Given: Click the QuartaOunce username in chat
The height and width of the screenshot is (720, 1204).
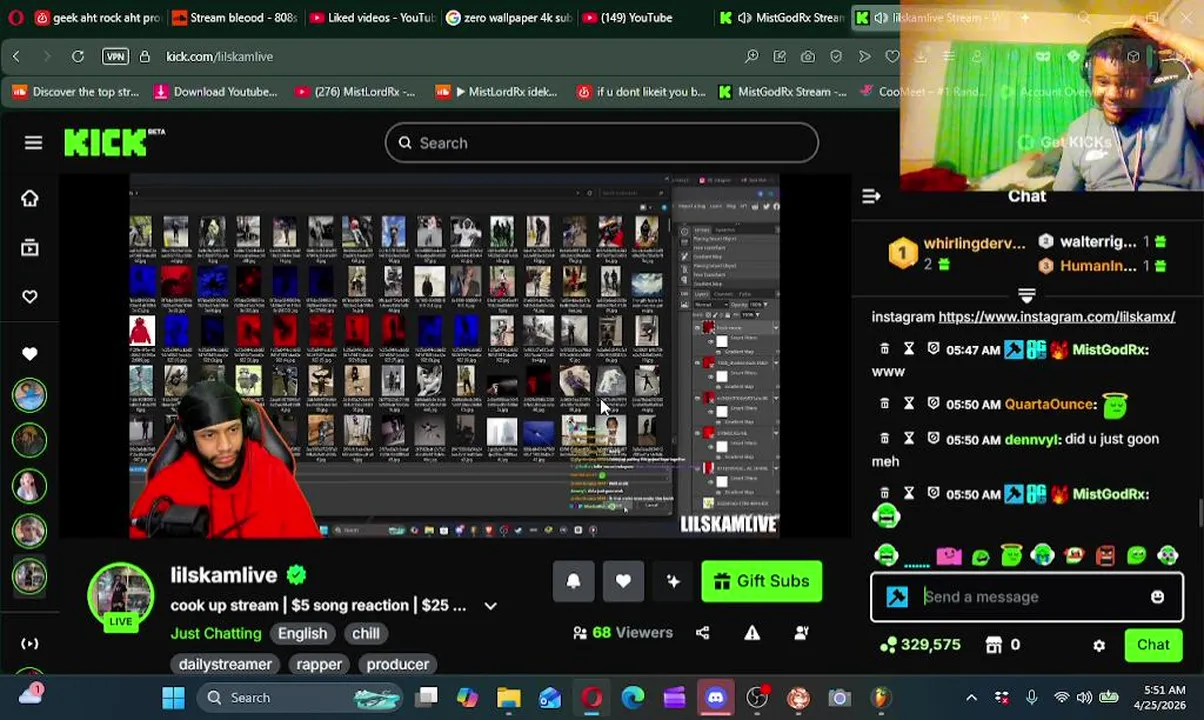Looking at the screenshot, I should coord(1050,404).
